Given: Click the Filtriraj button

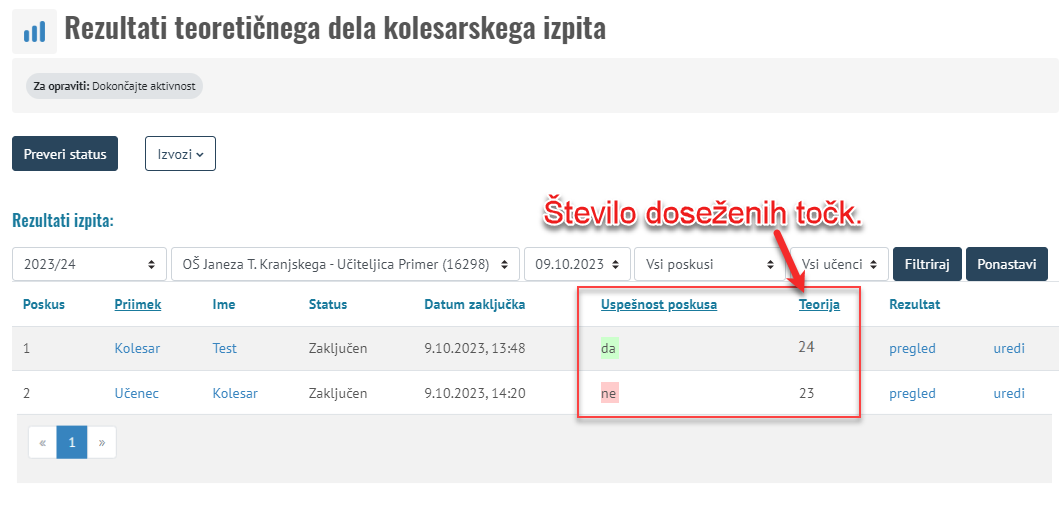Looking at the screenshot, I should [x=926, y=265].
